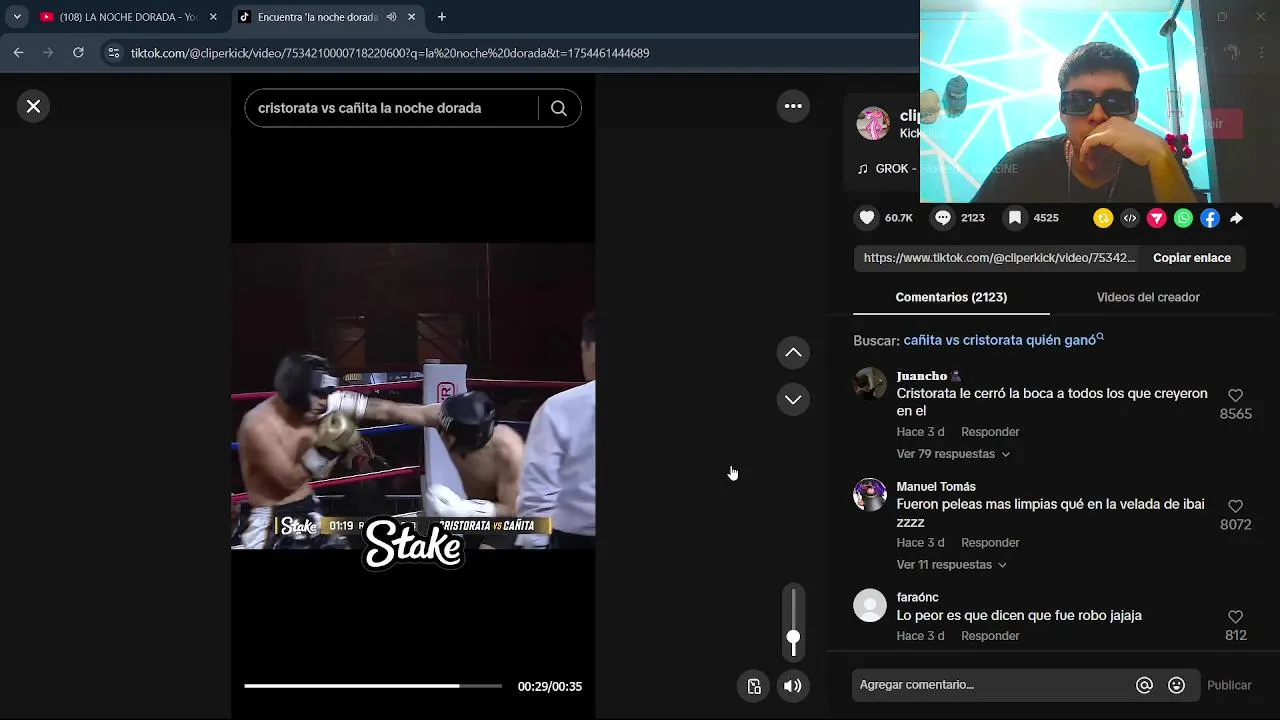Go to next video with down arrow
This screenshot has width=1280, height=720.
coord(793,399)
